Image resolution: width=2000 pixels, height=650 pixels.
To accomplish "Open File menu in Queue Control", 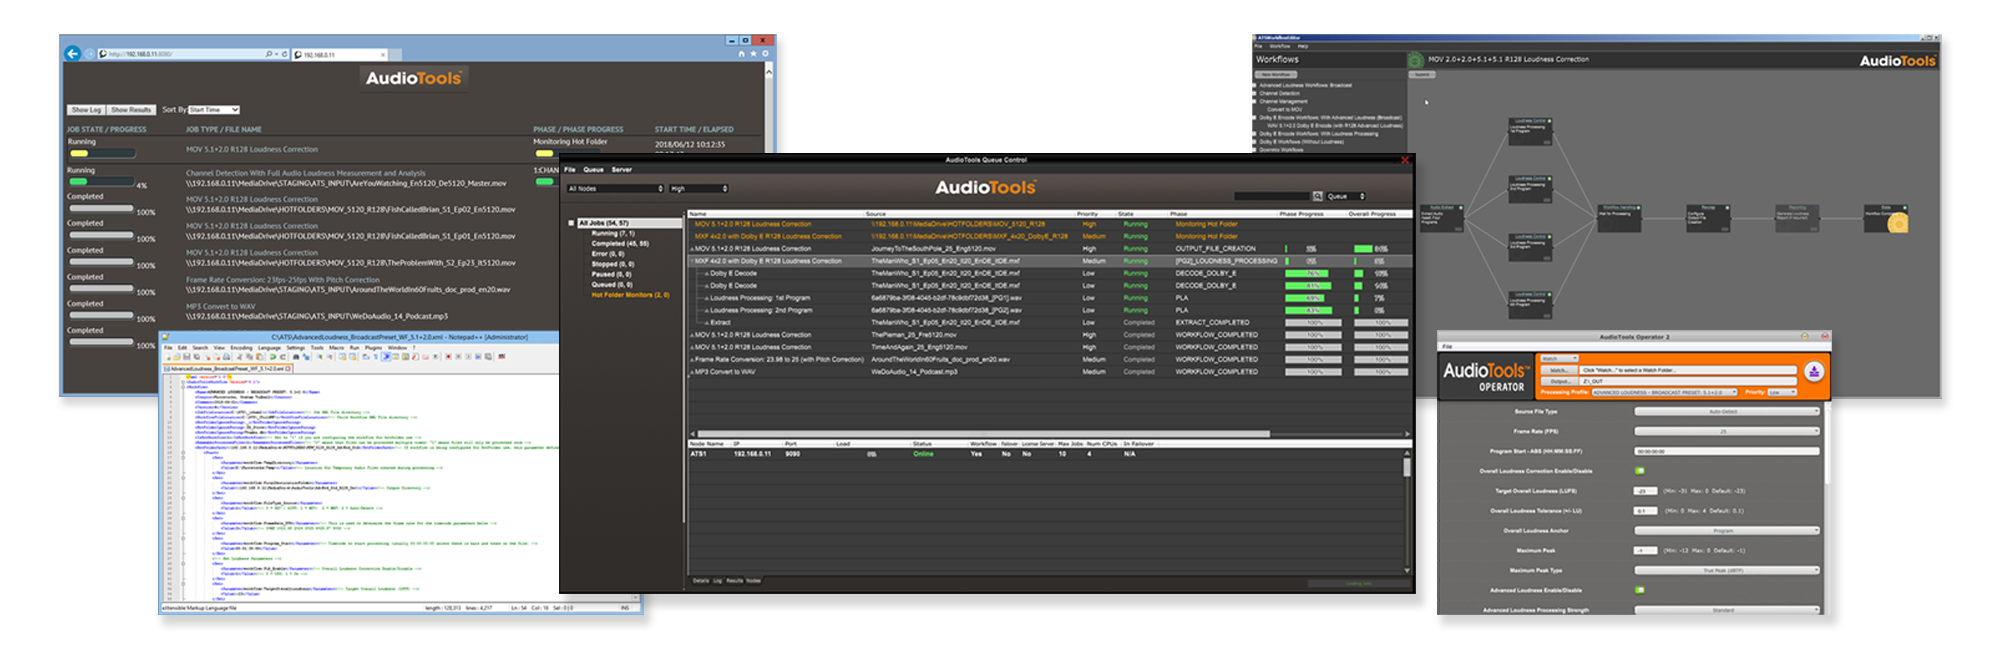I will pyautogui.click(x=570, y=170).
